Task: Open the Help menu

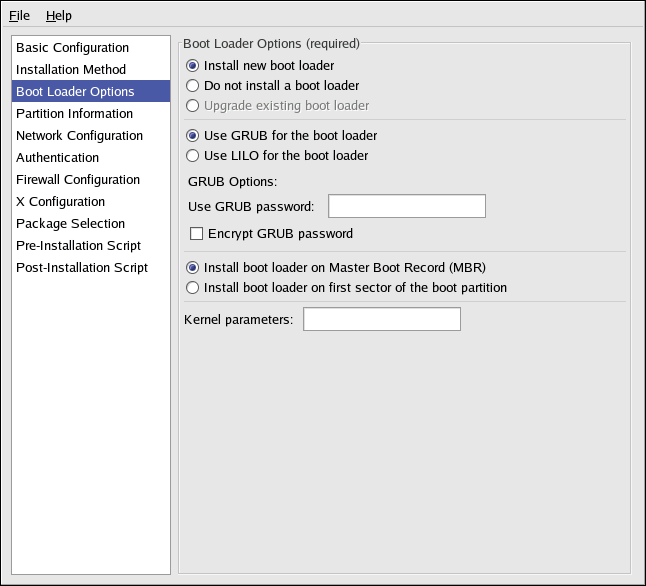Action: (58, 15)
